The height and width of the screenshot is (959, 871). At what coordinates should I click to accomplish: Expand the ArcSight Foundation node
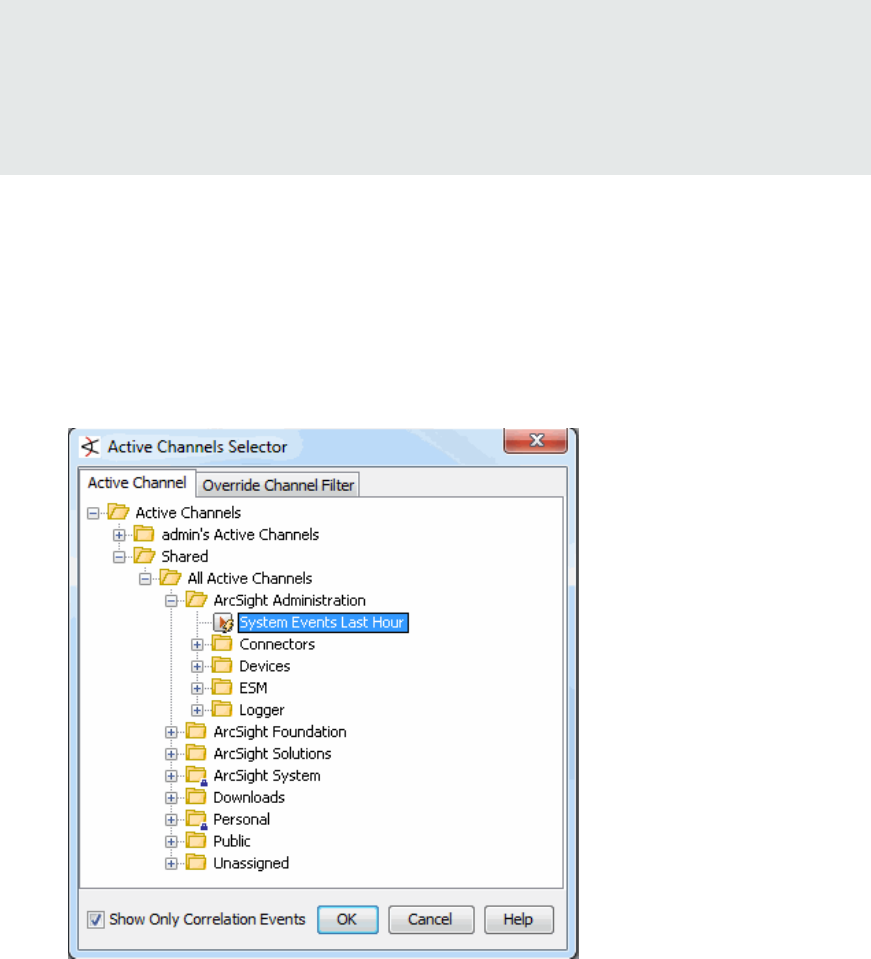coord(171,733)
